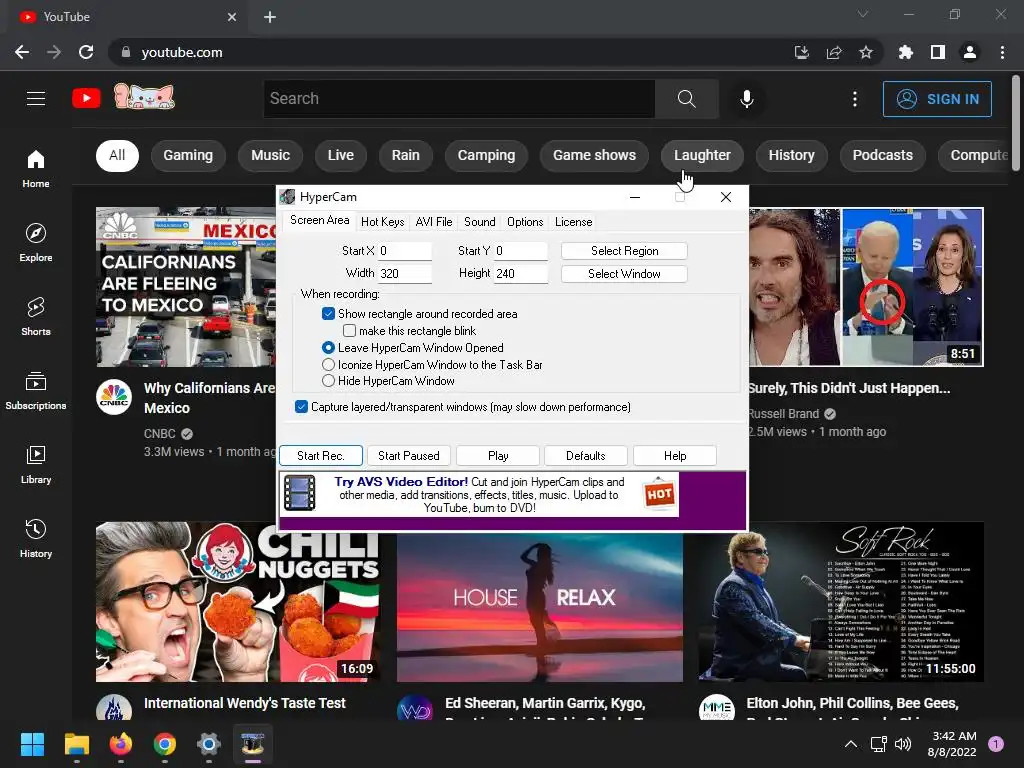Click Defaults button

click(x=586, y=456)
